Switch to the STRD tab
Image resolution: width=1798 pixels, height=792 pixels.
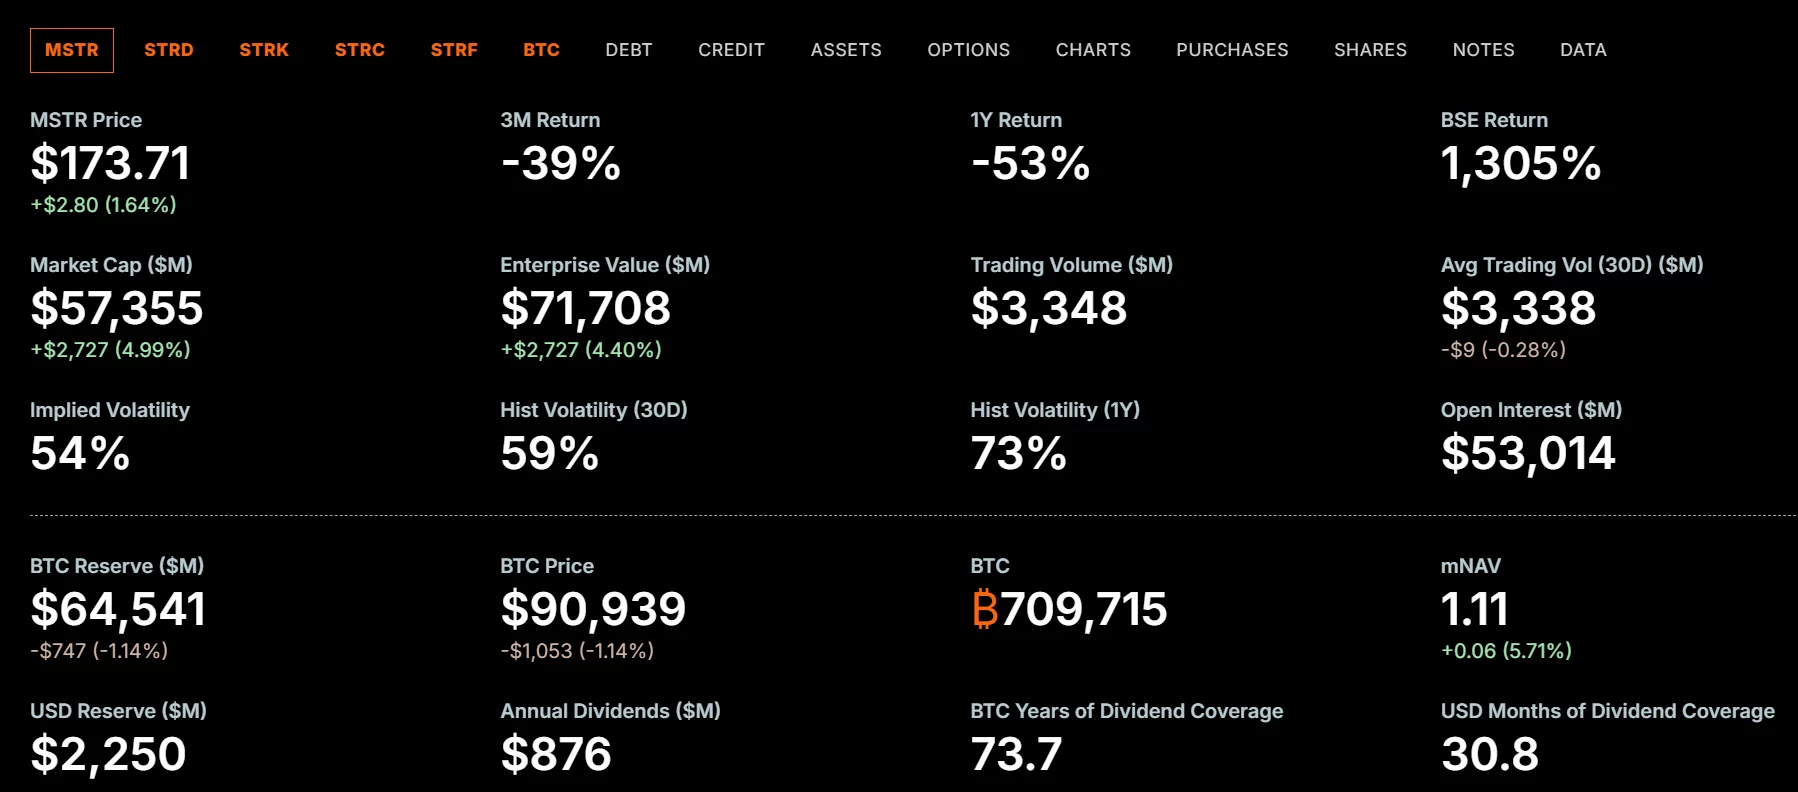pos(169,50)
